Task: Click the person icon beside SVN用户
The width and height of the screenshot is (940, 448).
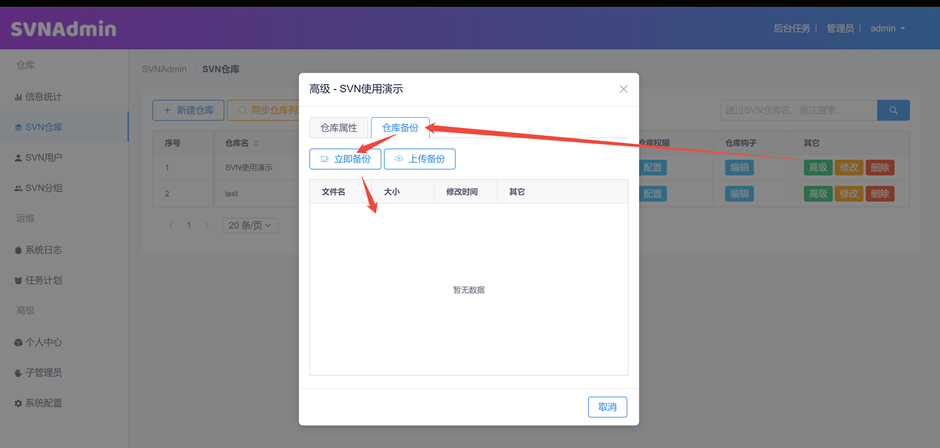Action: click(18, 158)
